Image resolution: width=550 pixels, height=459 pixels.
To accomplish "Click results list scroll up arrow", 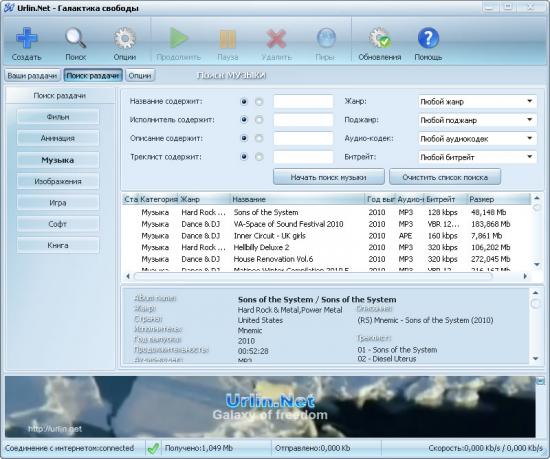I will (537, 198).
